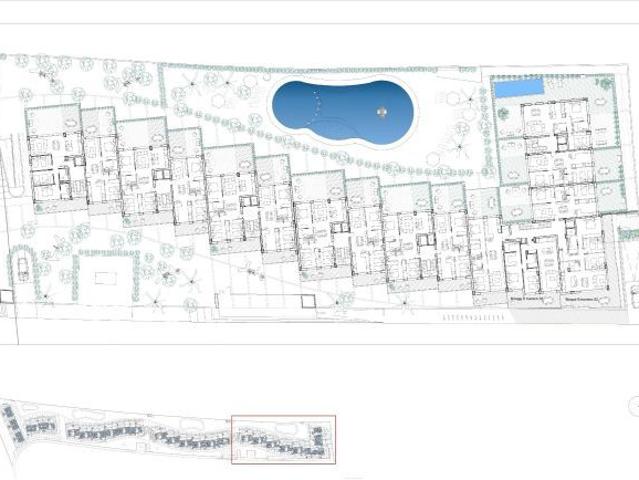Image resolution: width=639 pixels, height=480 pixels.
Task: Select the small rectangular light-blue pool
Action: pyautogui.click(x=519, y=88)
